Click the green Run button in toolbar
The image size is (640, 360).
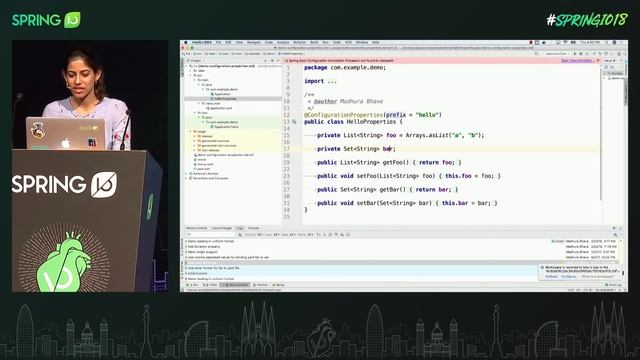575,53
